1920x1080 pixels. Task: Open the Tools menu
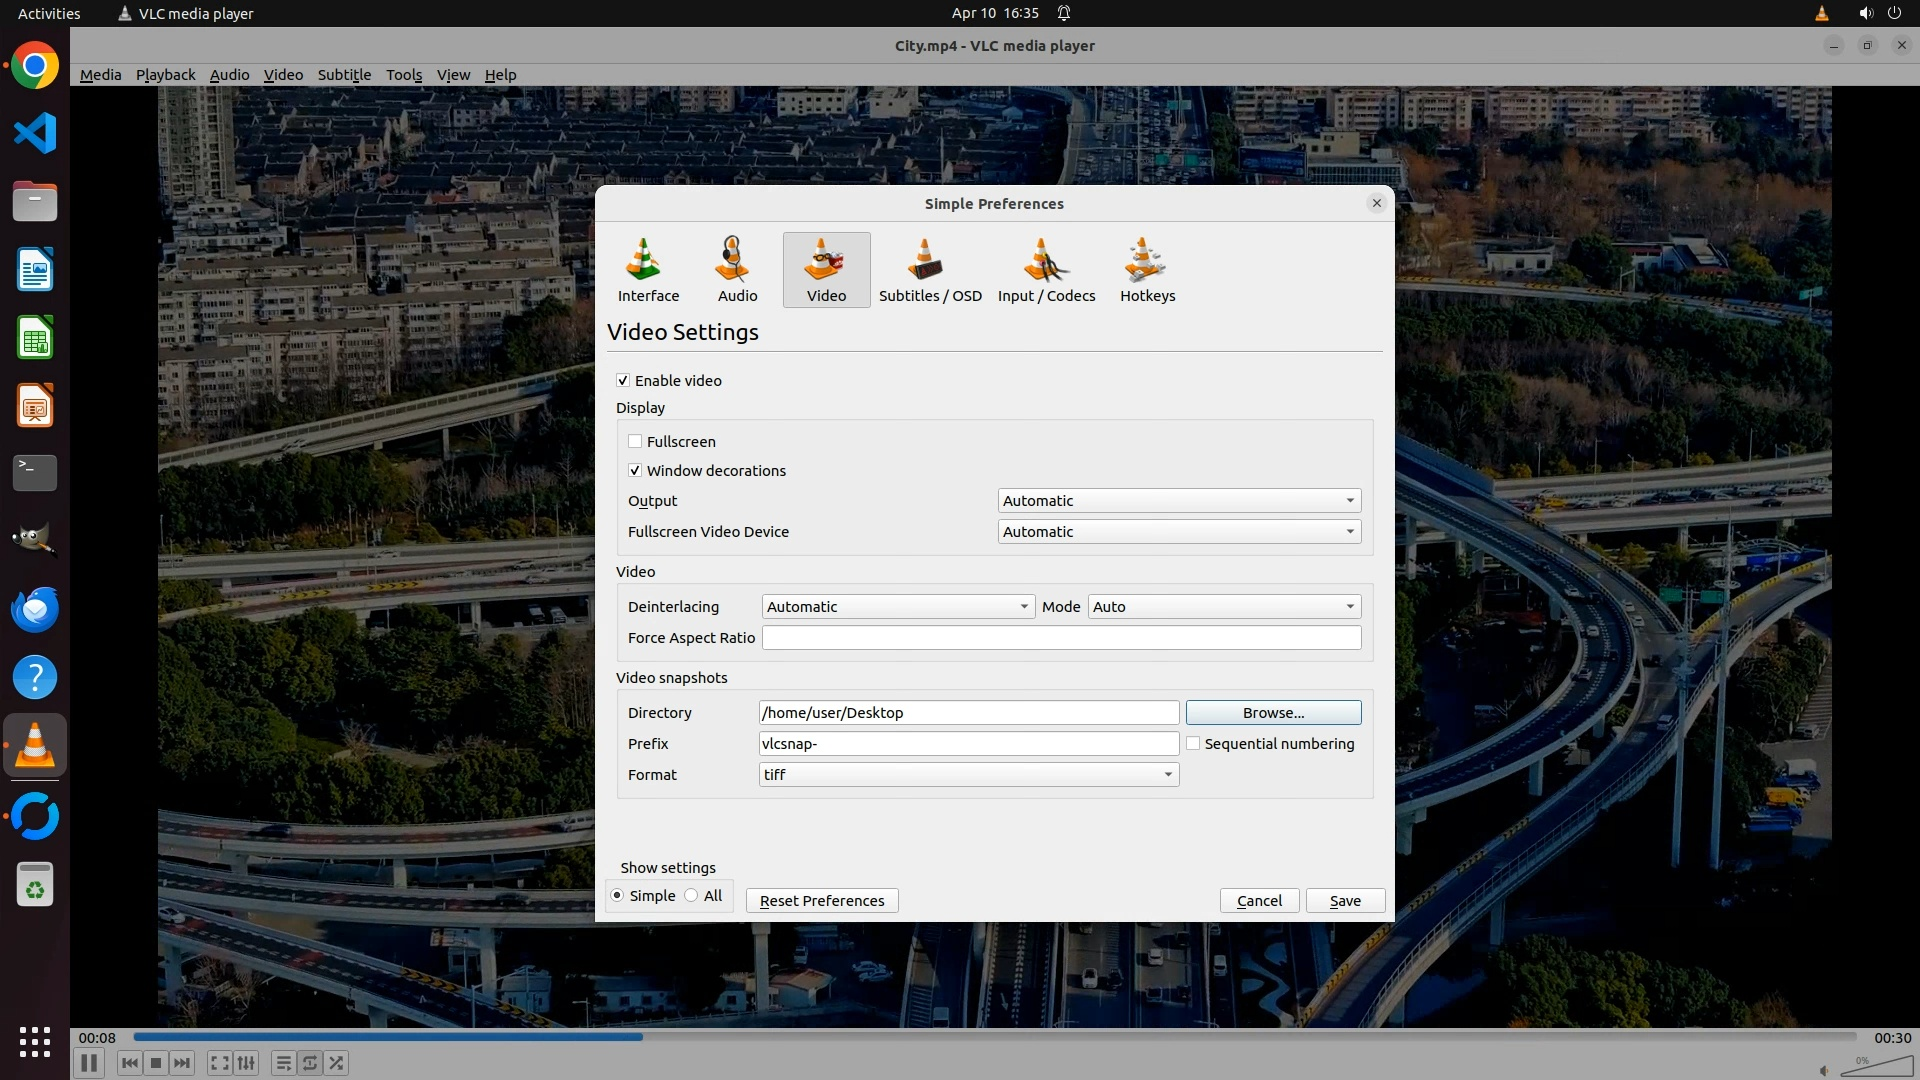[404, 75]
